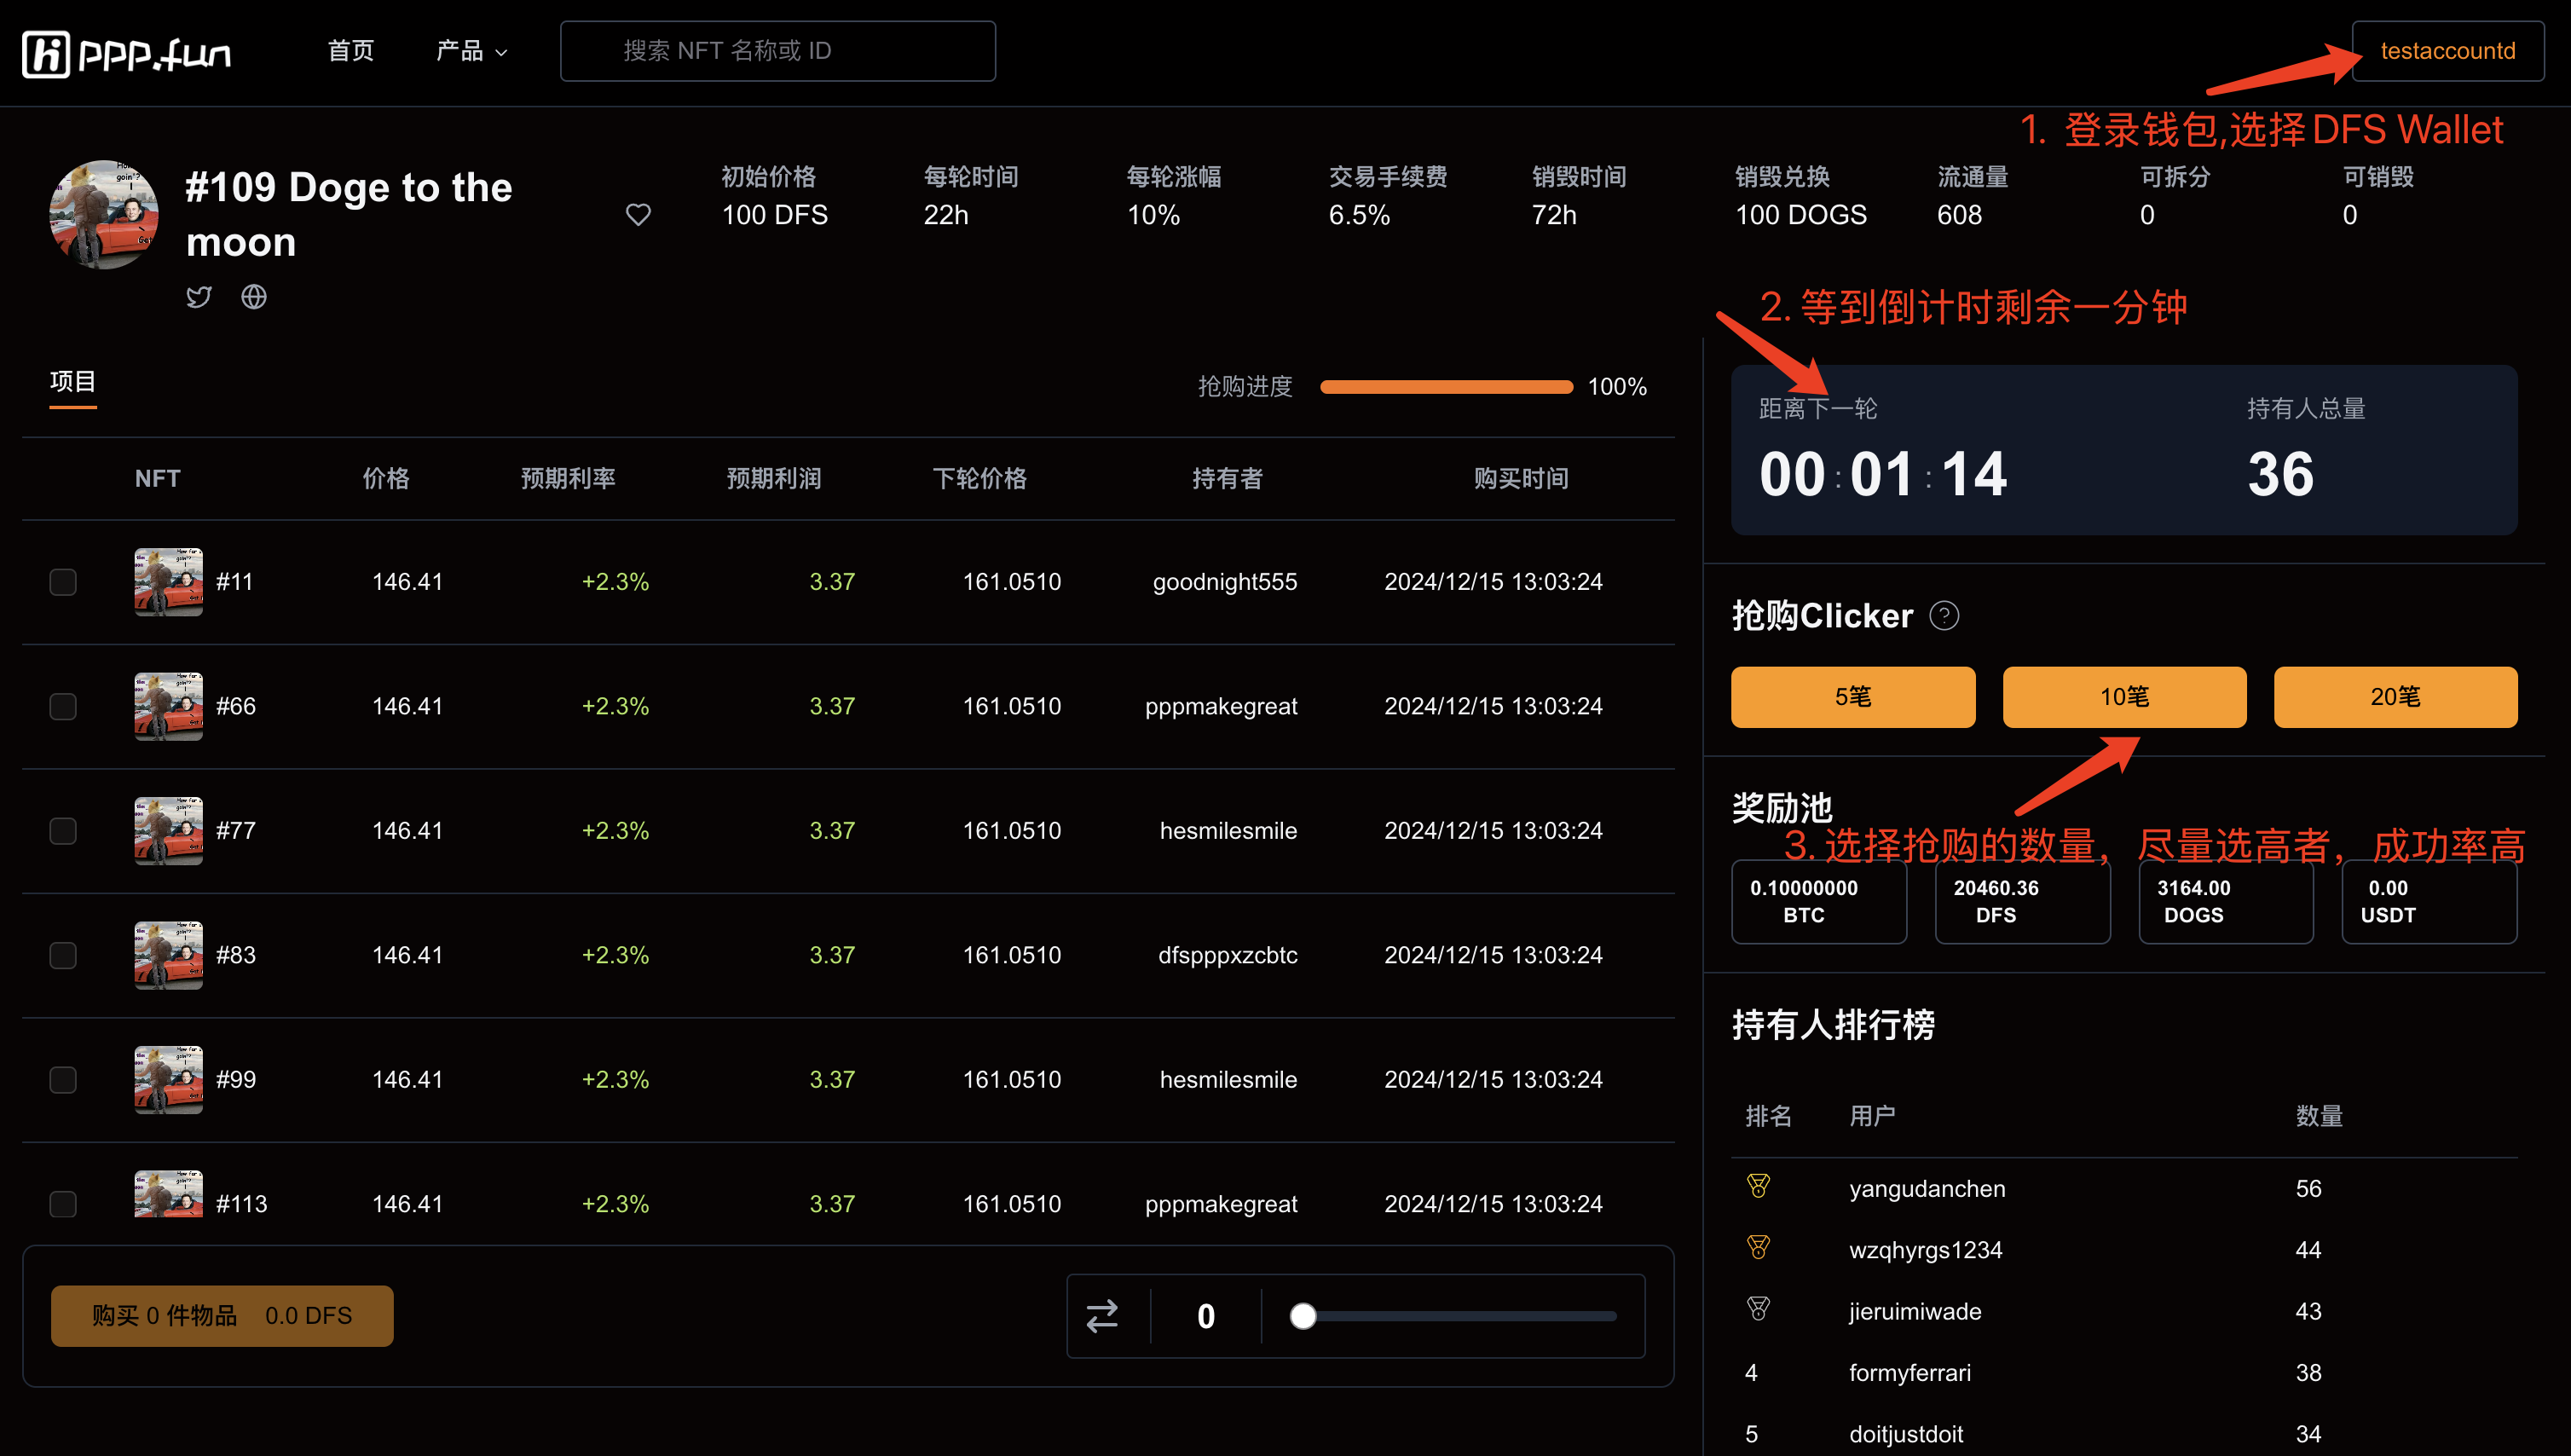Viewport: 2571px width, 1456px height.
Task: Click the purchase quantity slider handle
Action: click(1302, 1316)
